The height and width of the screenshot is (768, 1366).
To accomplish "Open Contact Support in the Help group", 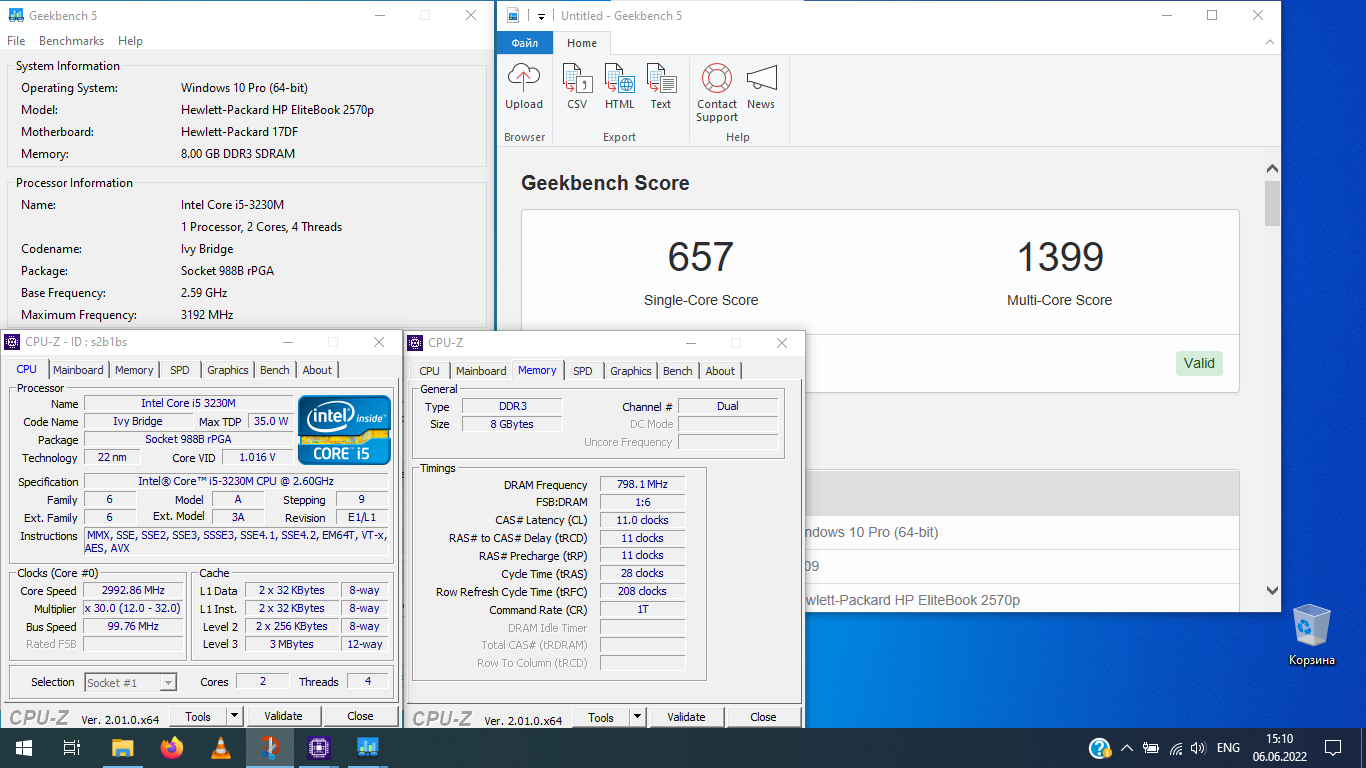I will 717,93.
